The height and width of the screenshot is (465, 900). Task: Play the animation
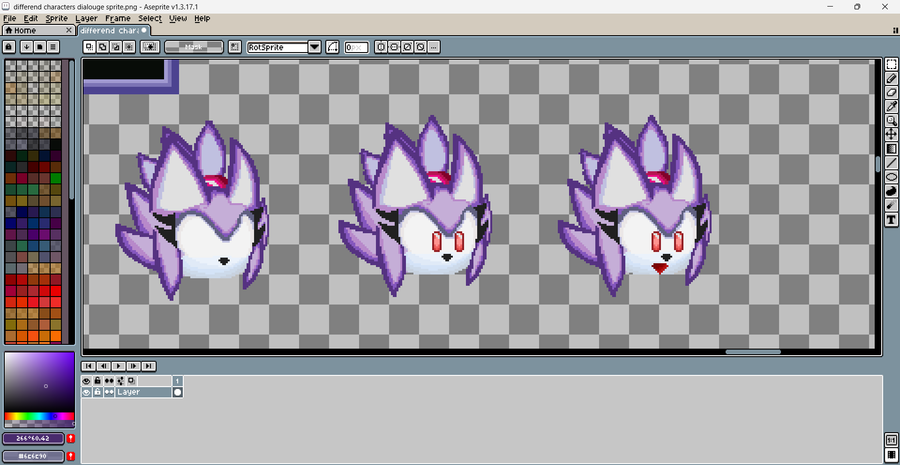pos(119,366)
